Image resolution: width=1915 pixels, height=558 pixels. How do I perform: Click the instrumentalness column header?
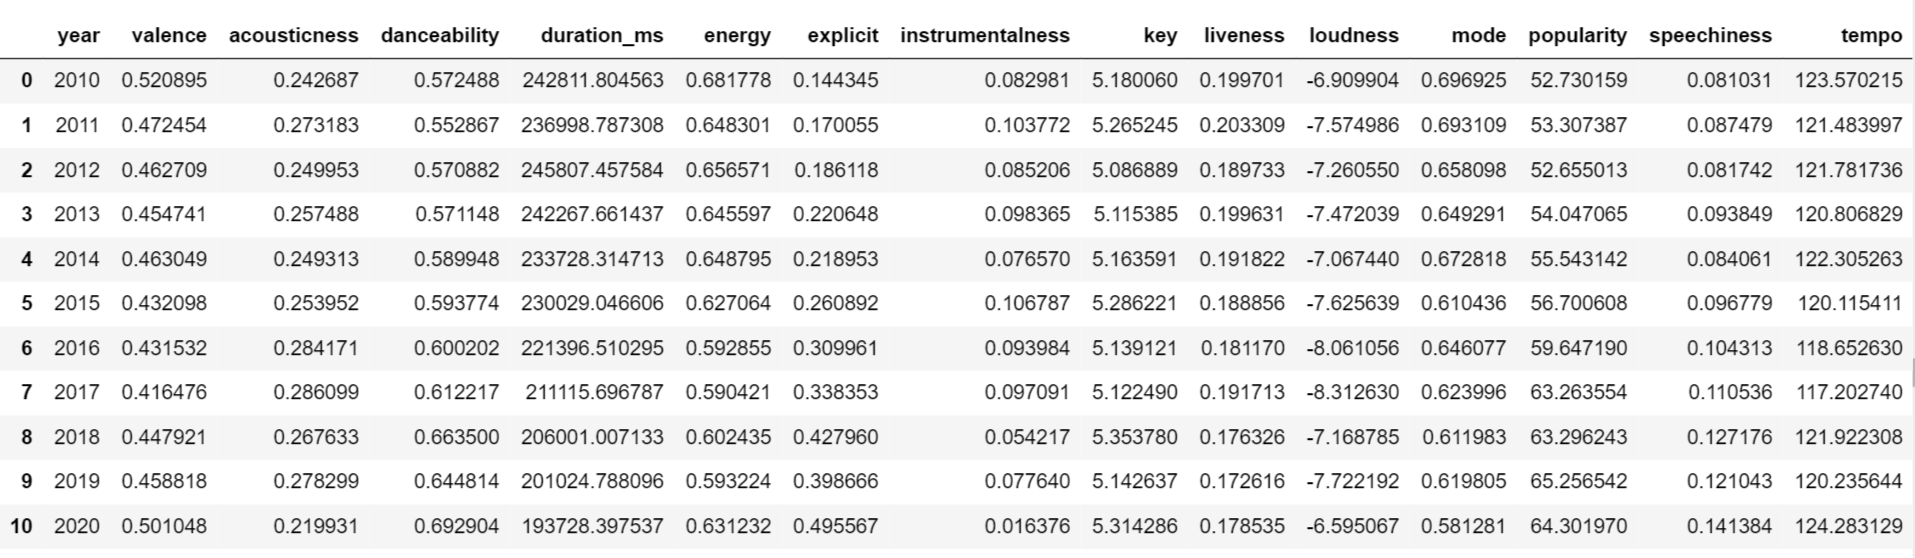click(984, 36)
